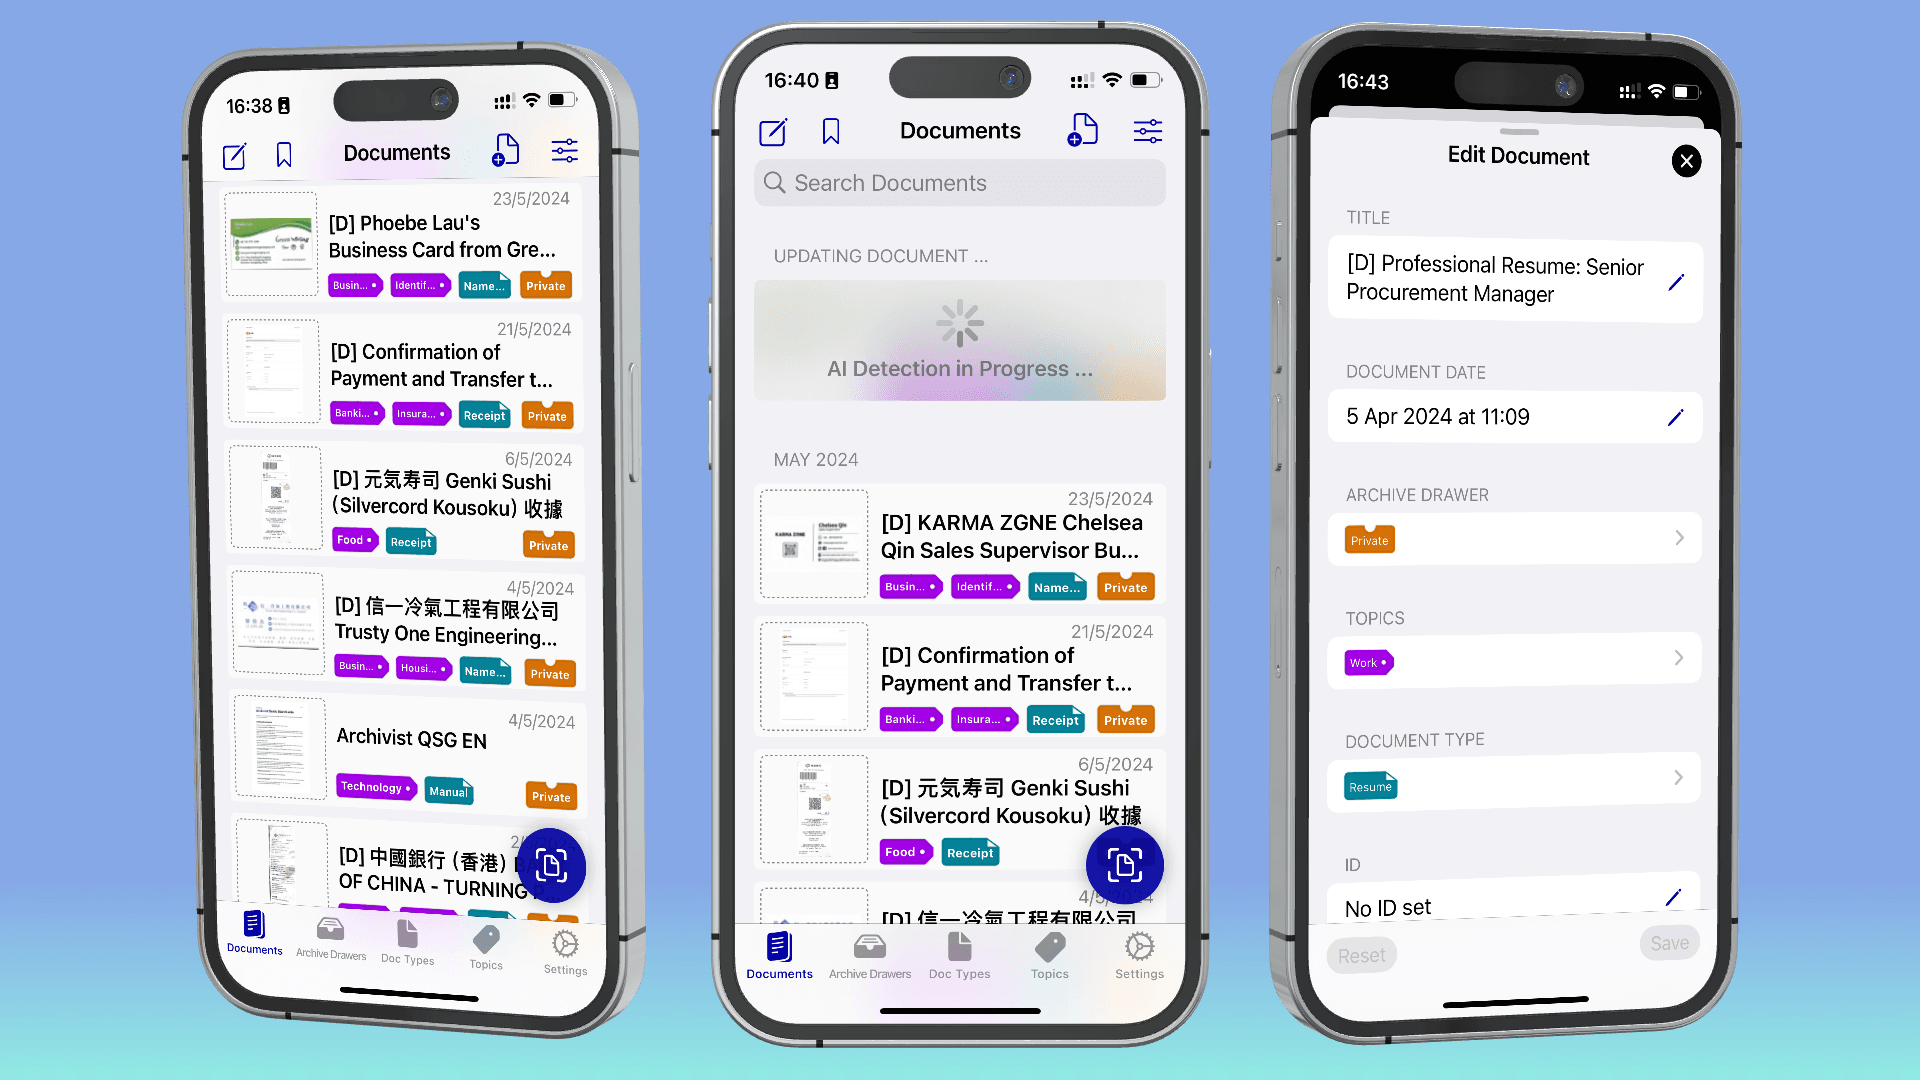This screenshot has width=1920, height=1080.
Task: Tap the bookmark icon in Documents header
Action: pos(286,152)
